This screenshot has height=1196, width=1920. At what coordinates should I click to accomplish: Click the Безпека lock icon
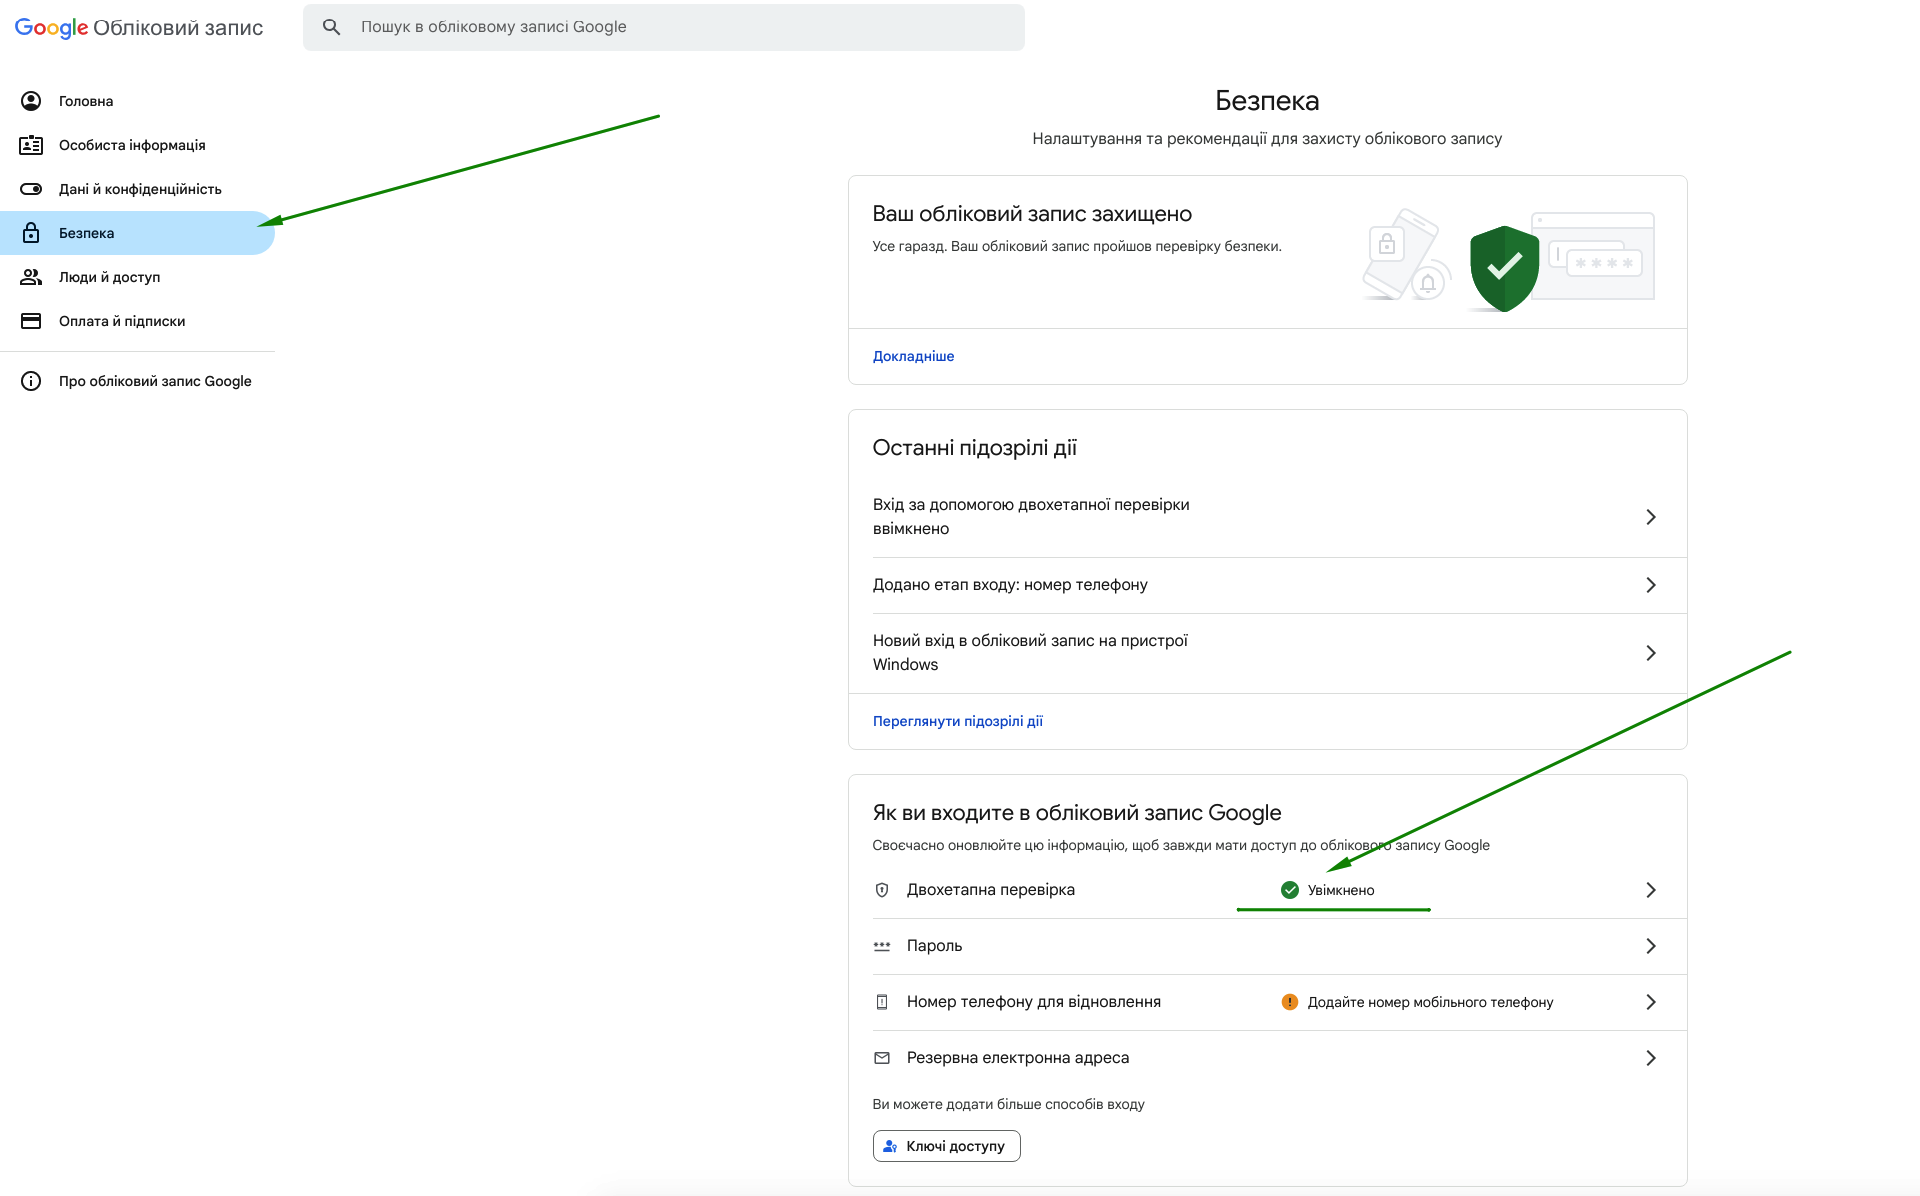click(x=31, y=233)
